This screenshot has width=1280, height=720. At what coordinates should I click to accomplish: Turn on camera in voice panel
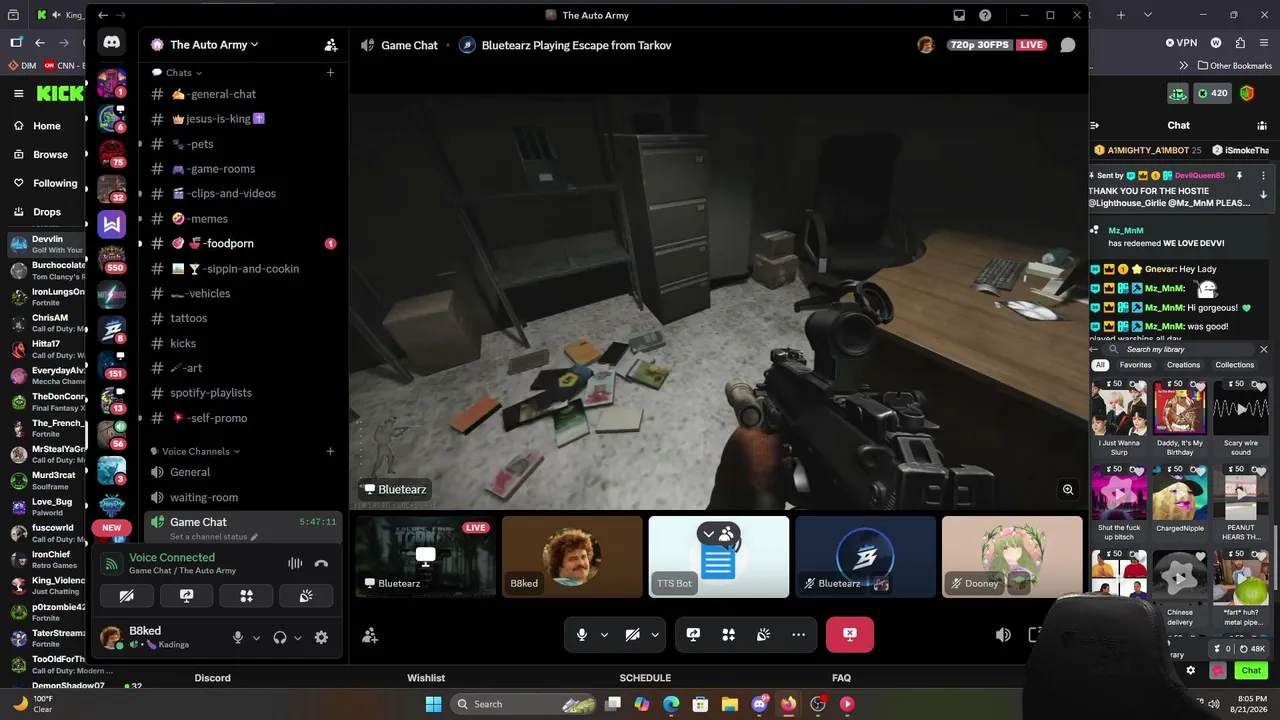tap(126, 596)
